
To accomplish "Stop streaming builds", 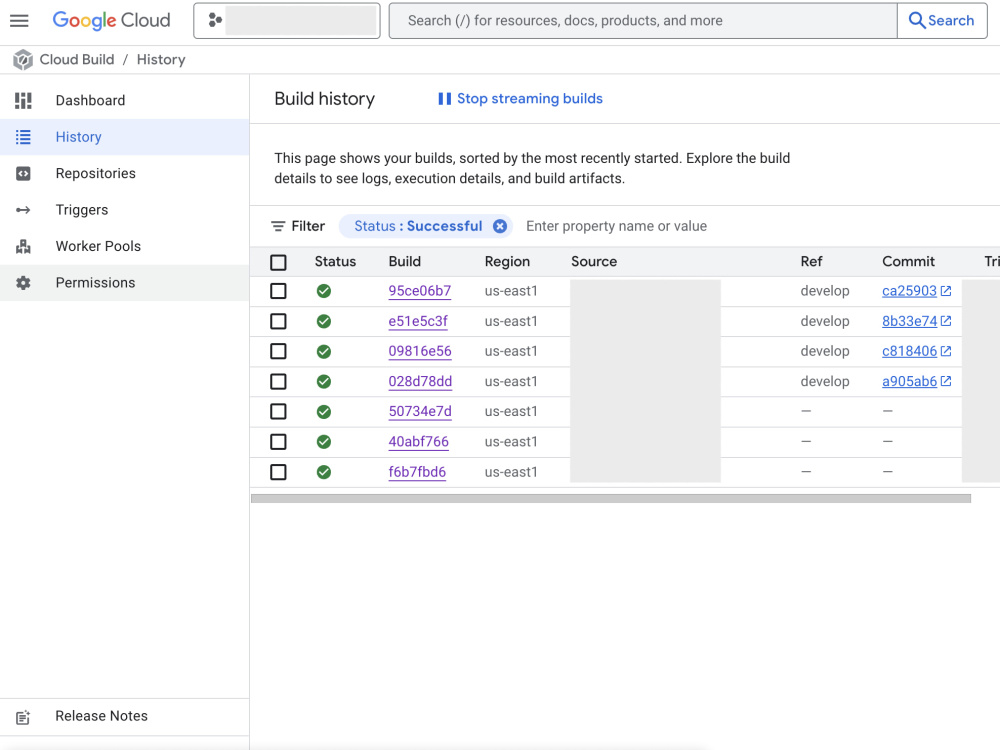I will coord(520,99).
